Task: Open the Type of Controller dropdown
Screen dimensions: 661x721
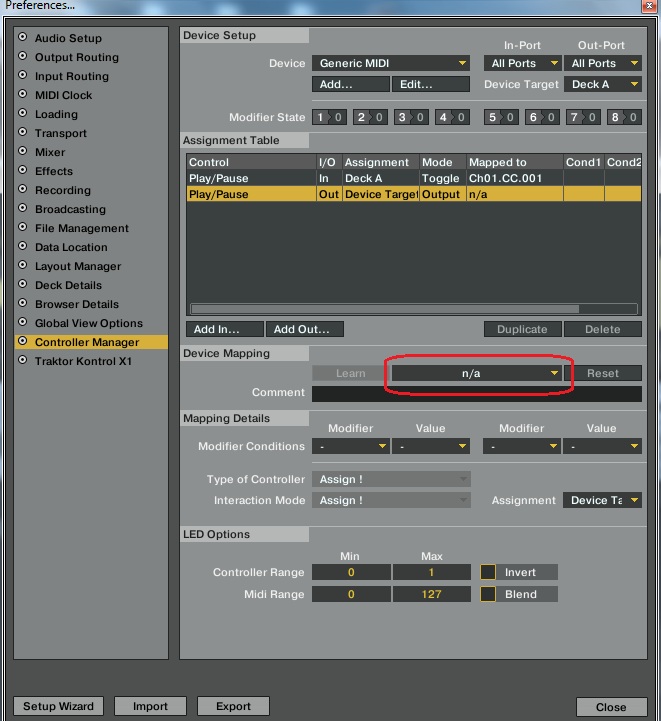Action: pos(391,479)
